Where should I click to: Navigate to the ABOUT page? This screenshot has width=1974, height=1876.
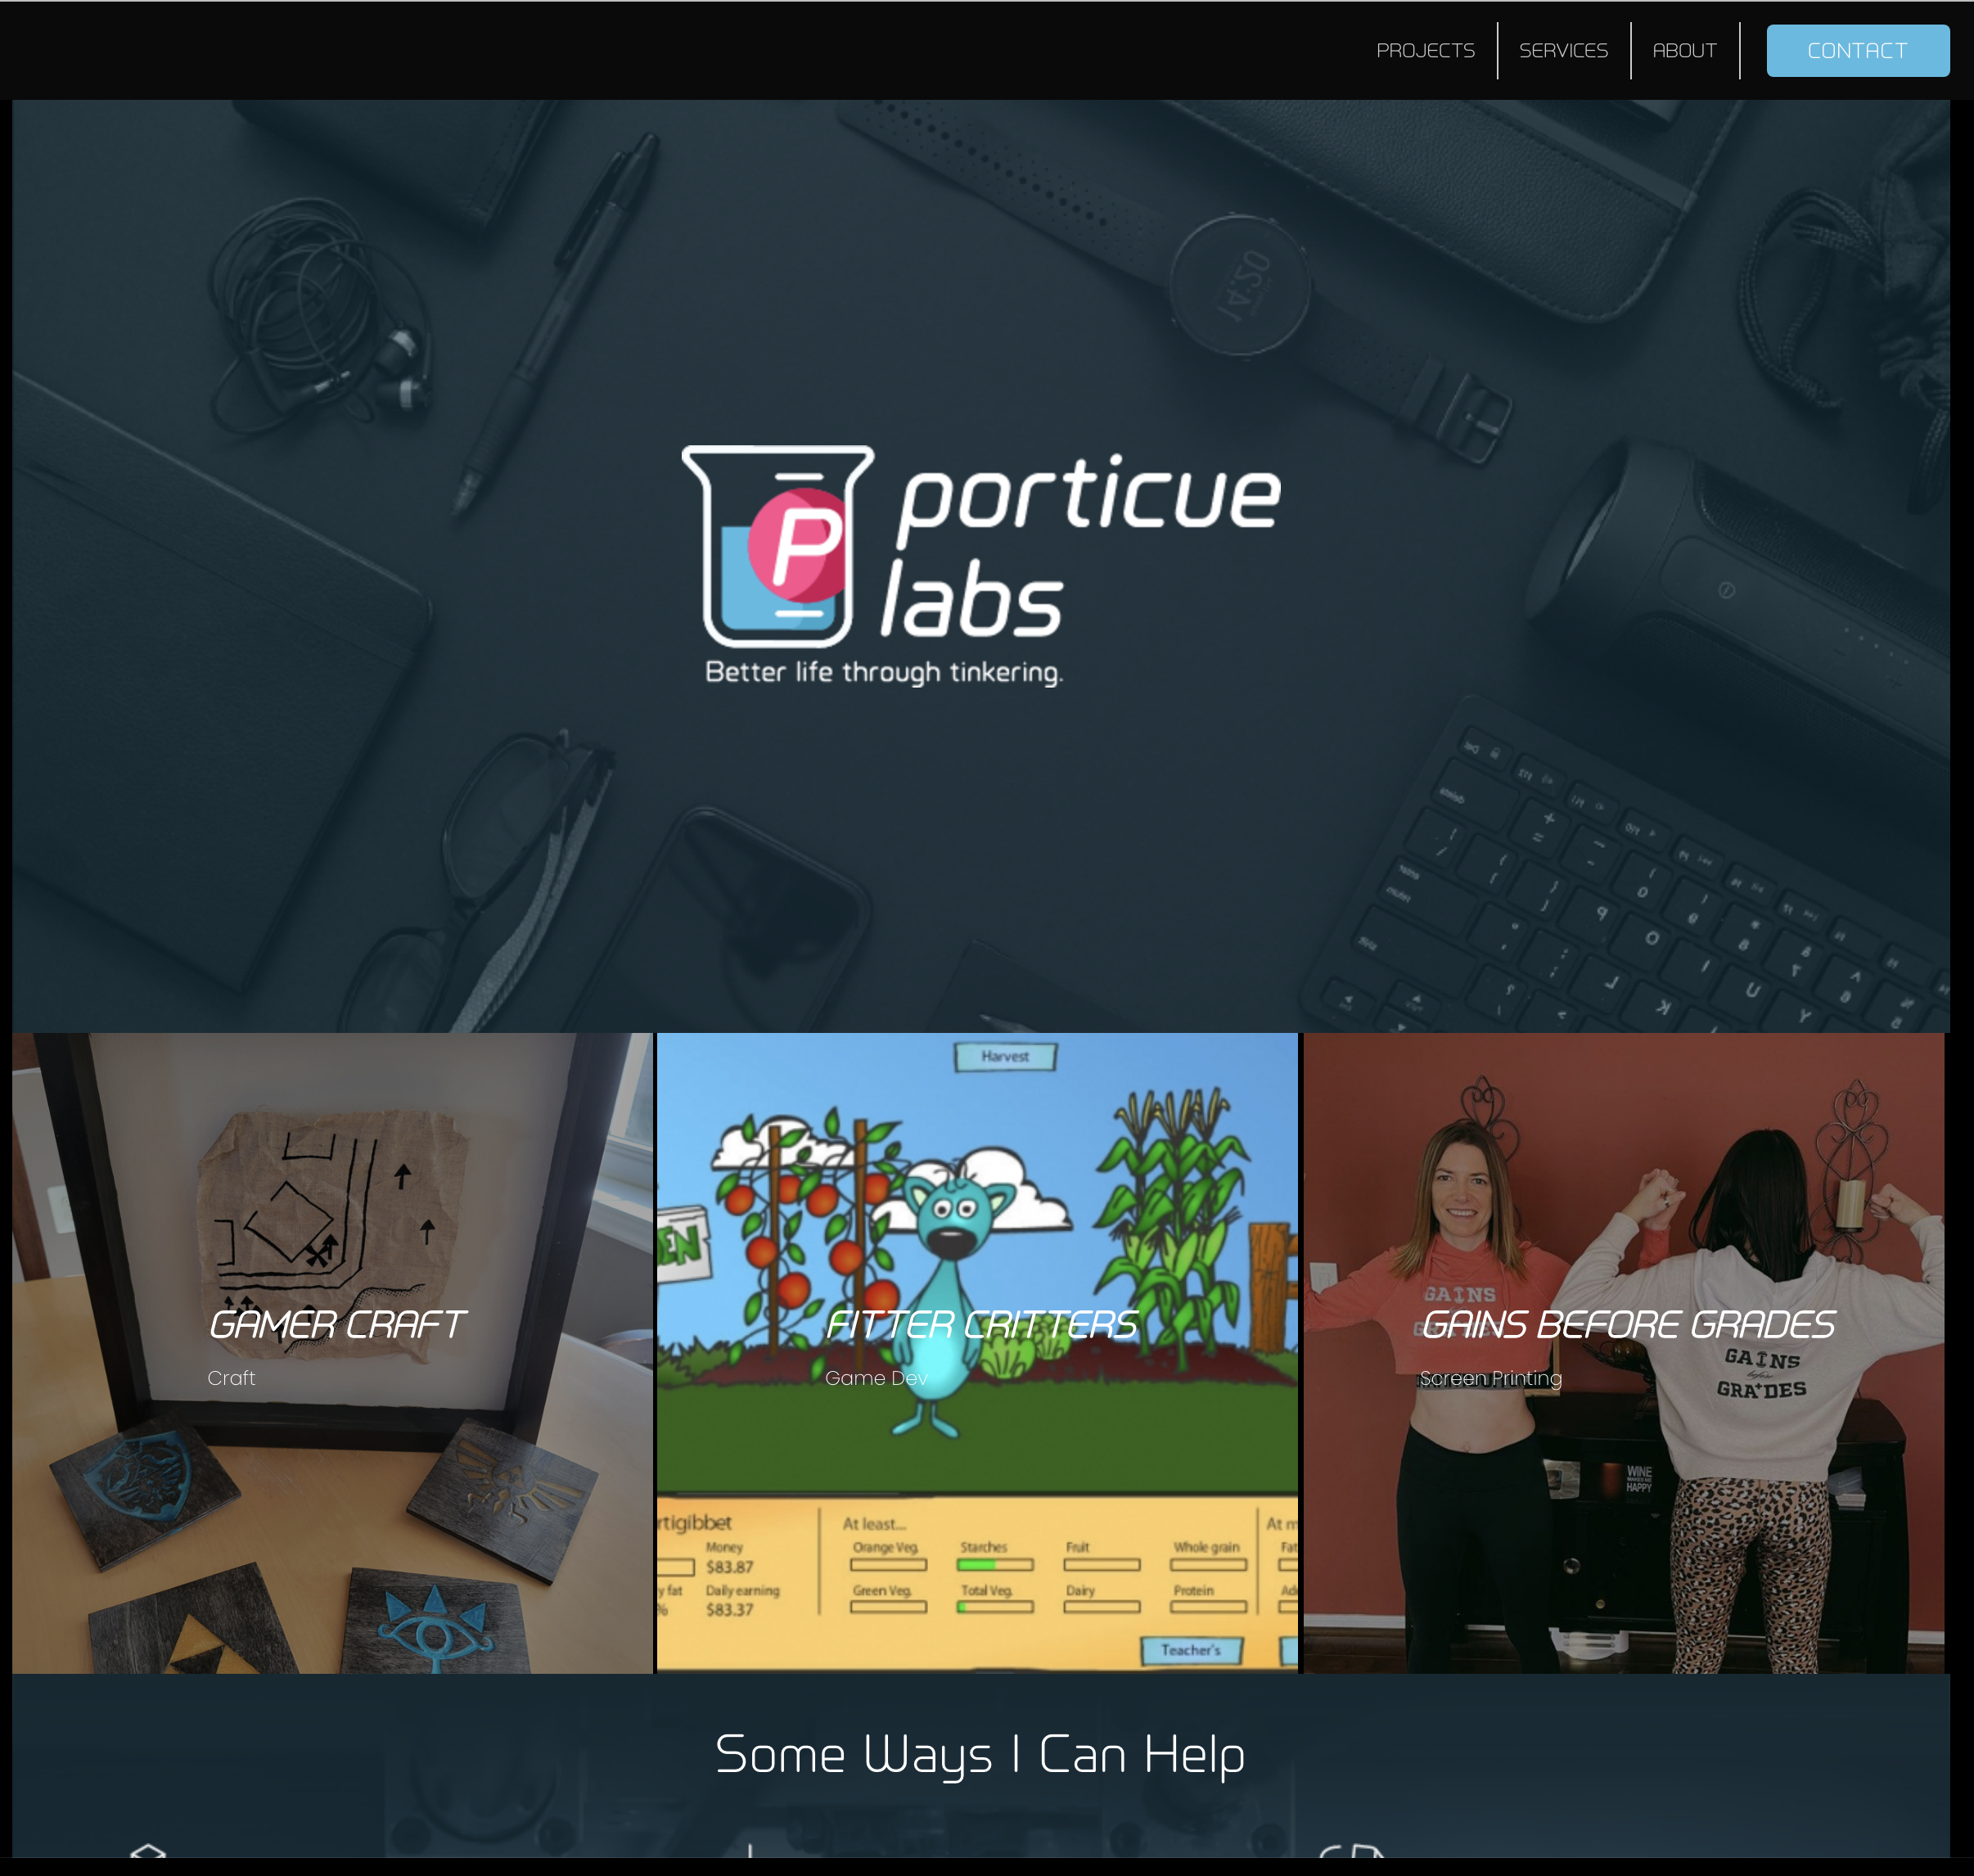pyautogui.click(x=1684, y=50)
